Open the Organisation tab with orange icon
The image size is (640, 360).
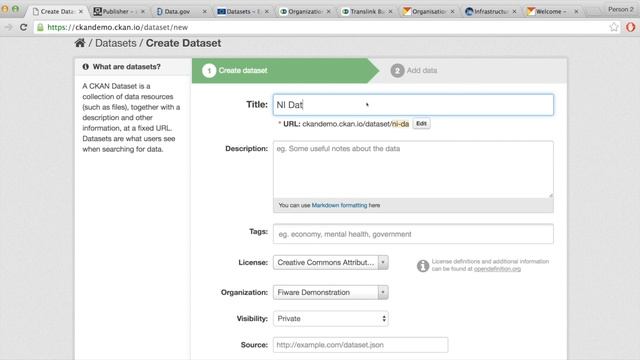(x=428, y=11)
